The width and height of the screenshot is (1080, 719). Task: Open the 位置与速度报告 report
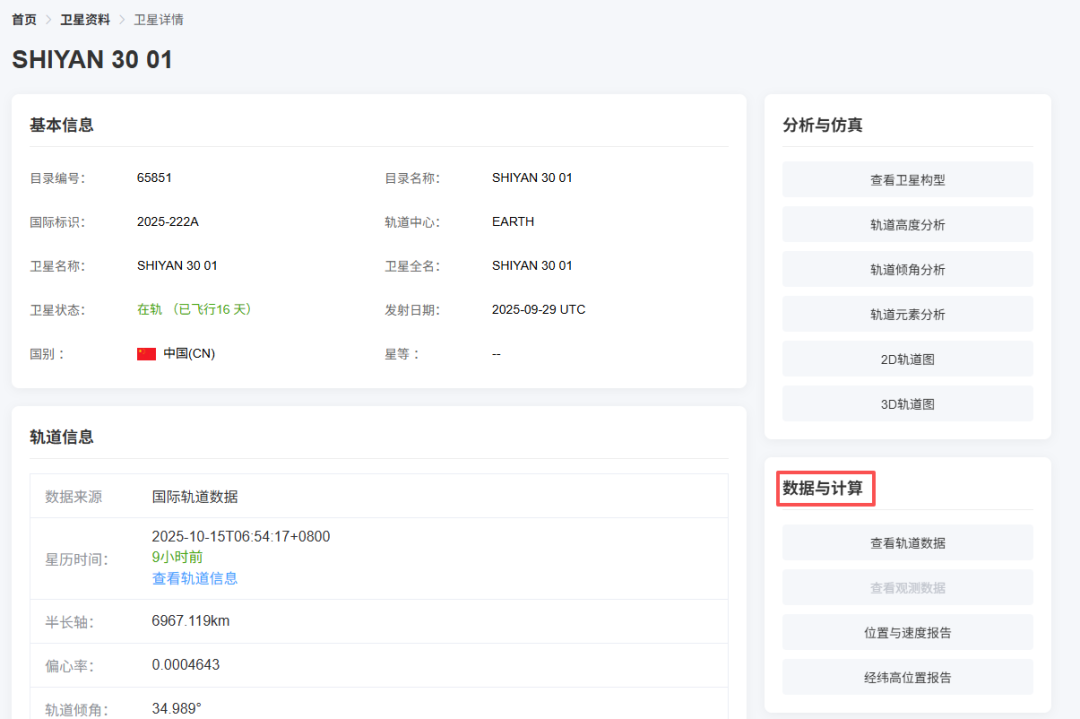[x=907, y=633]
